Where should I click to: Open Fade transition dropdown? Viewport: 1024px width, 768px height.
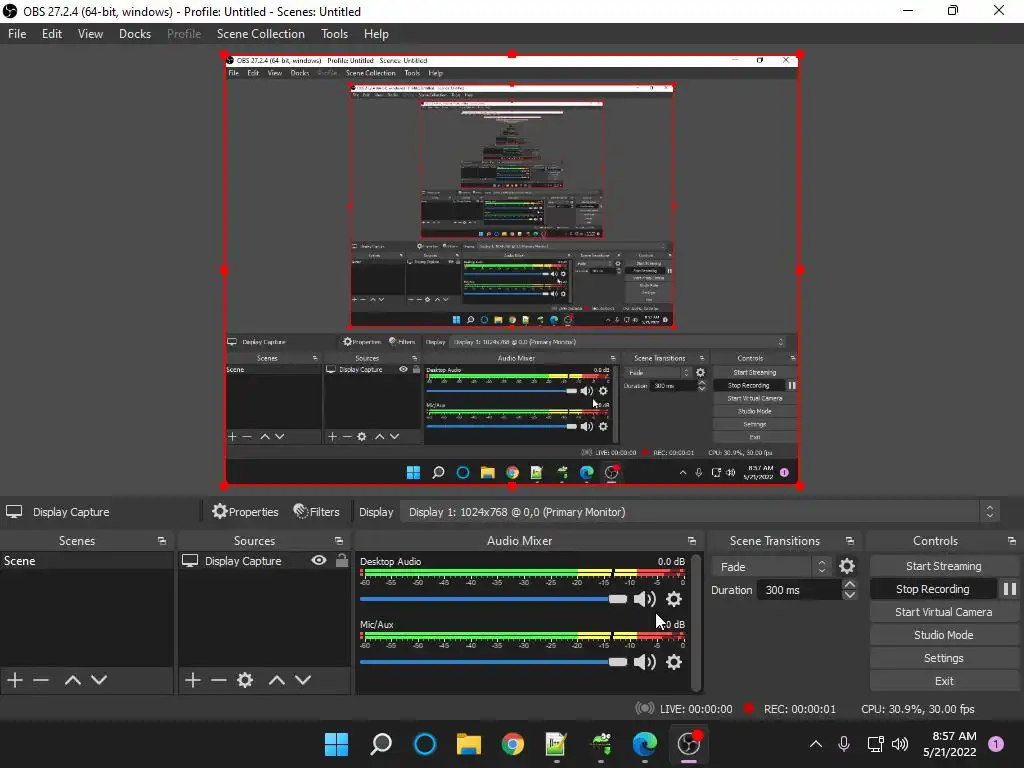(x=771, y=566)
